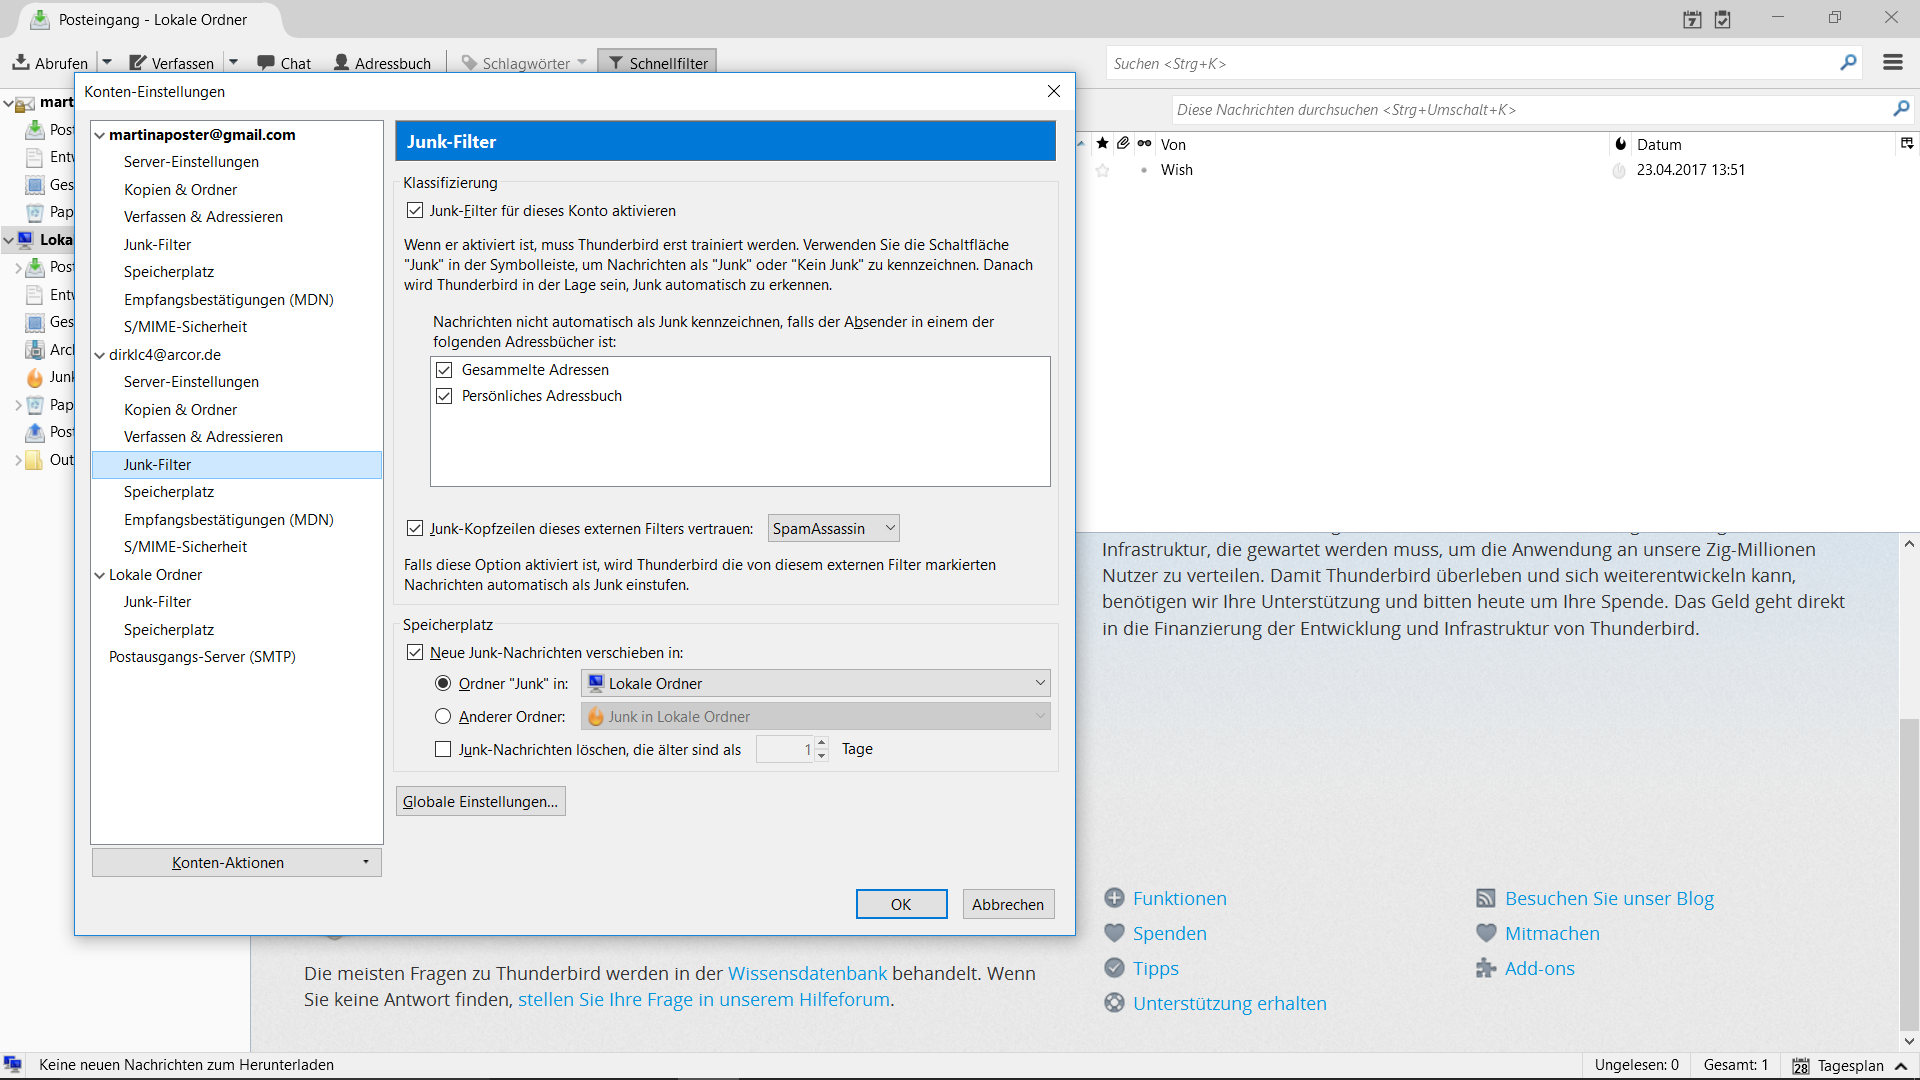Viewport: 1920px width, 1080px height.
Task: Open the tasks icon in title bar
Action: tap(1723, 19)
